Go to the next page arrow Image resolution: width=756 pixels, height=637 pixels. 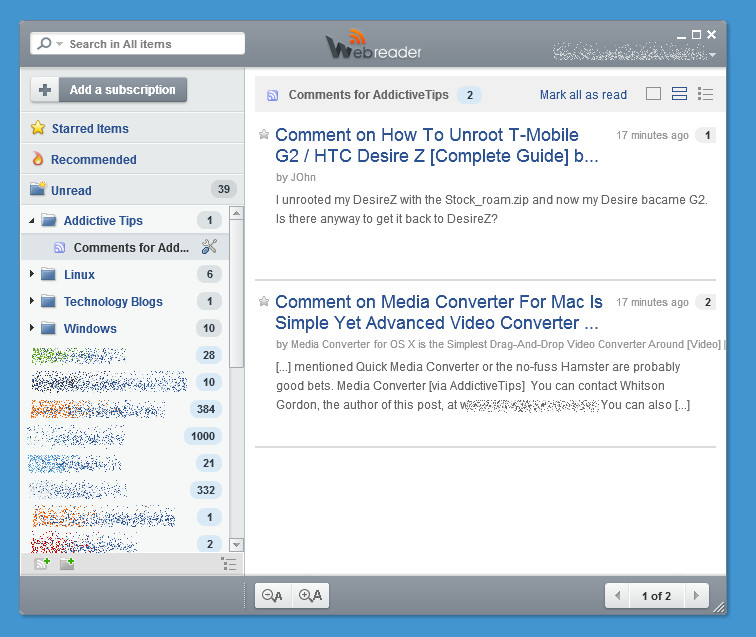(696, 596)
